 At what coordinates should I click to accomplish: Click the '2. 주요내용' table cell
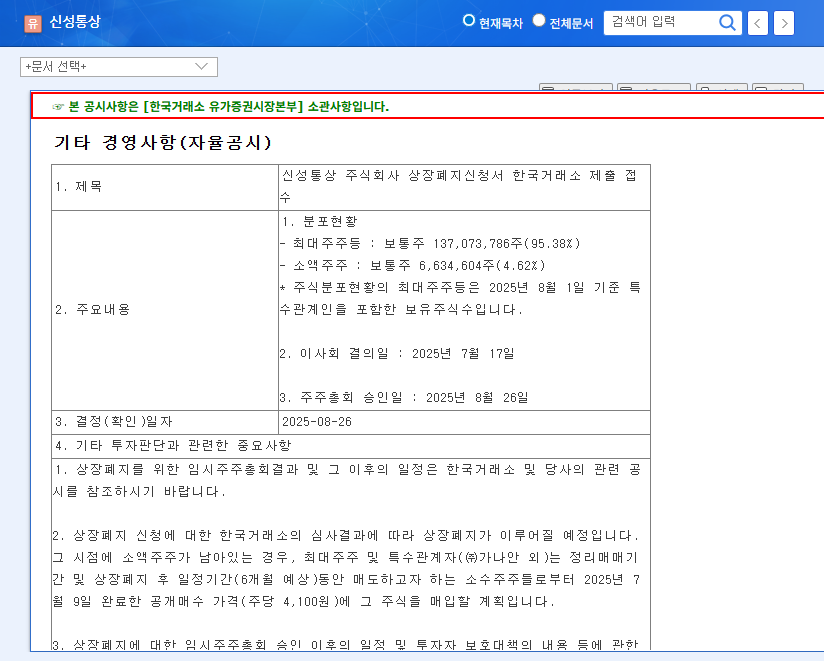tap(165, 310)
